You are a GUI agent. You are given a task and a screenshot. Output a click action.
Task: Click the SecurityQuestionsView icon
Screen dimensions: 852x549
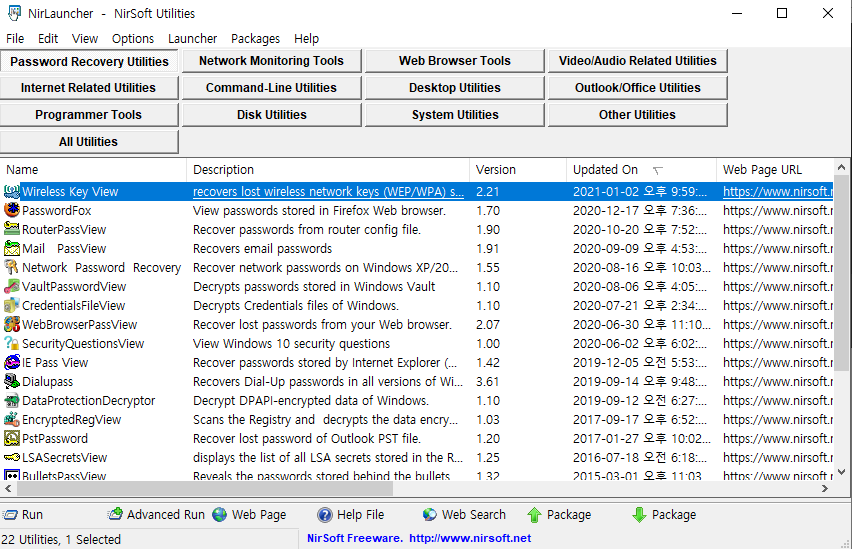pos(11,343)
